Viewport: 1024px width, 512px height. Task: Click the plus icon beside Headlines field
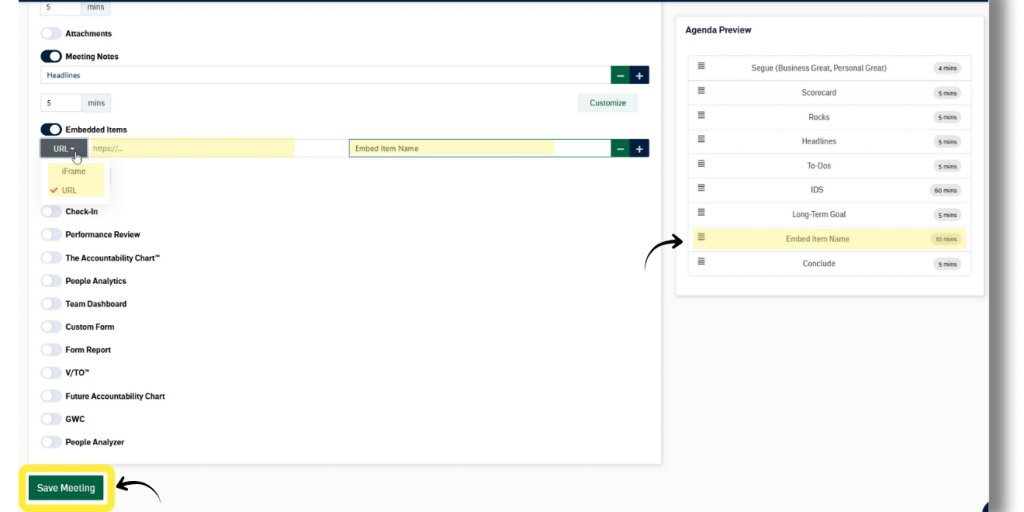640,75
